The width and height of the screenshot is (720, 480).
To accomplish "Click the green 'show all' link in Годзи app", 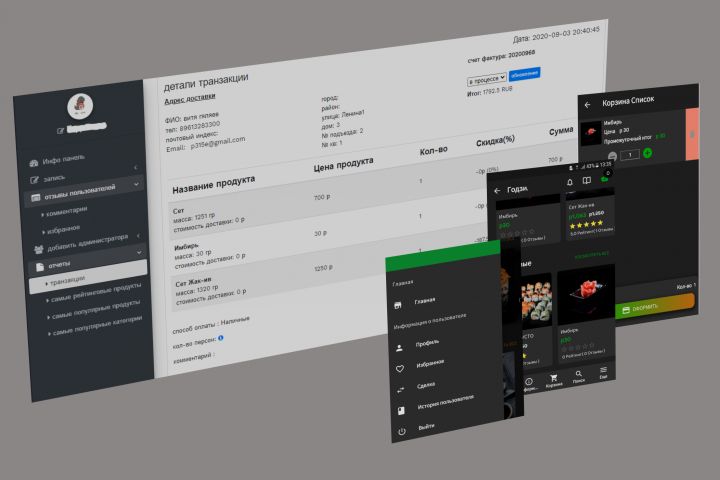I will tap(592, 254).
